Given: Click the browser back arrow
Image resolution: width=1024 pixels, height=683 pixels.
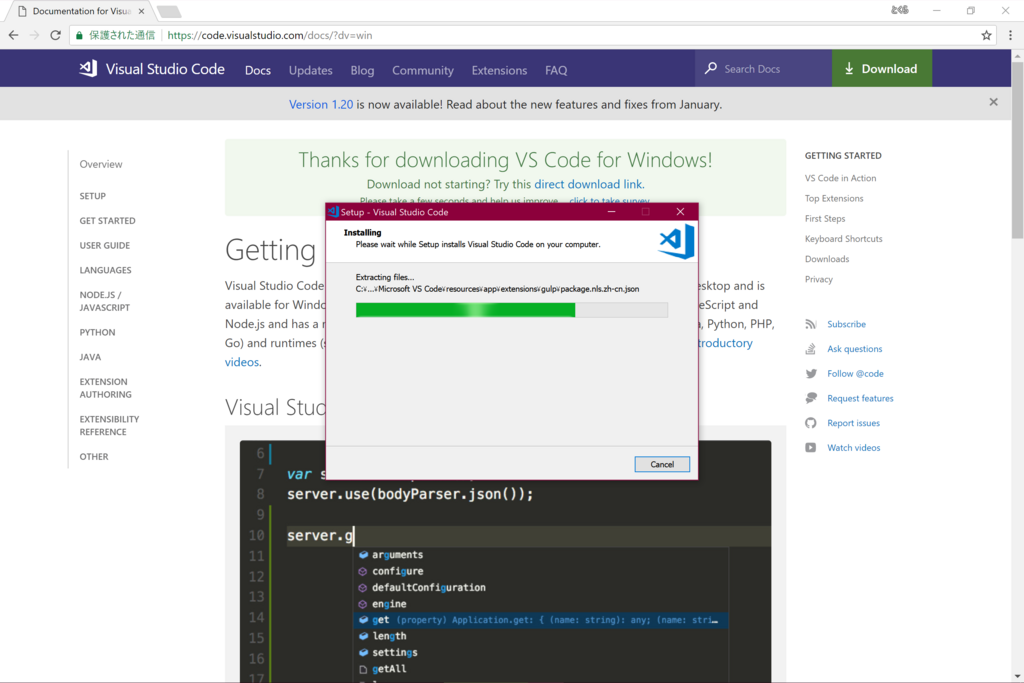Looking at the screenshot, I should 14,35.
